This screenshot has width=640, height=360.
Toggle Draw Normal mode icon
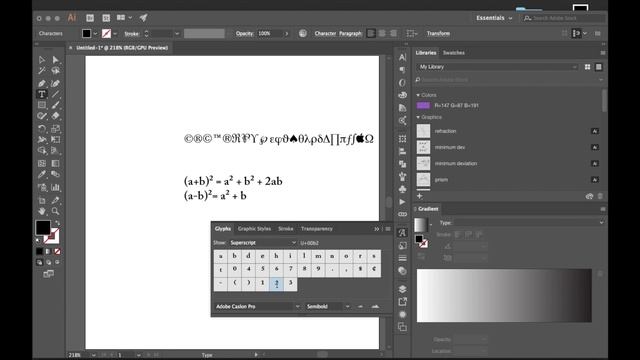[x=39, y=262]
